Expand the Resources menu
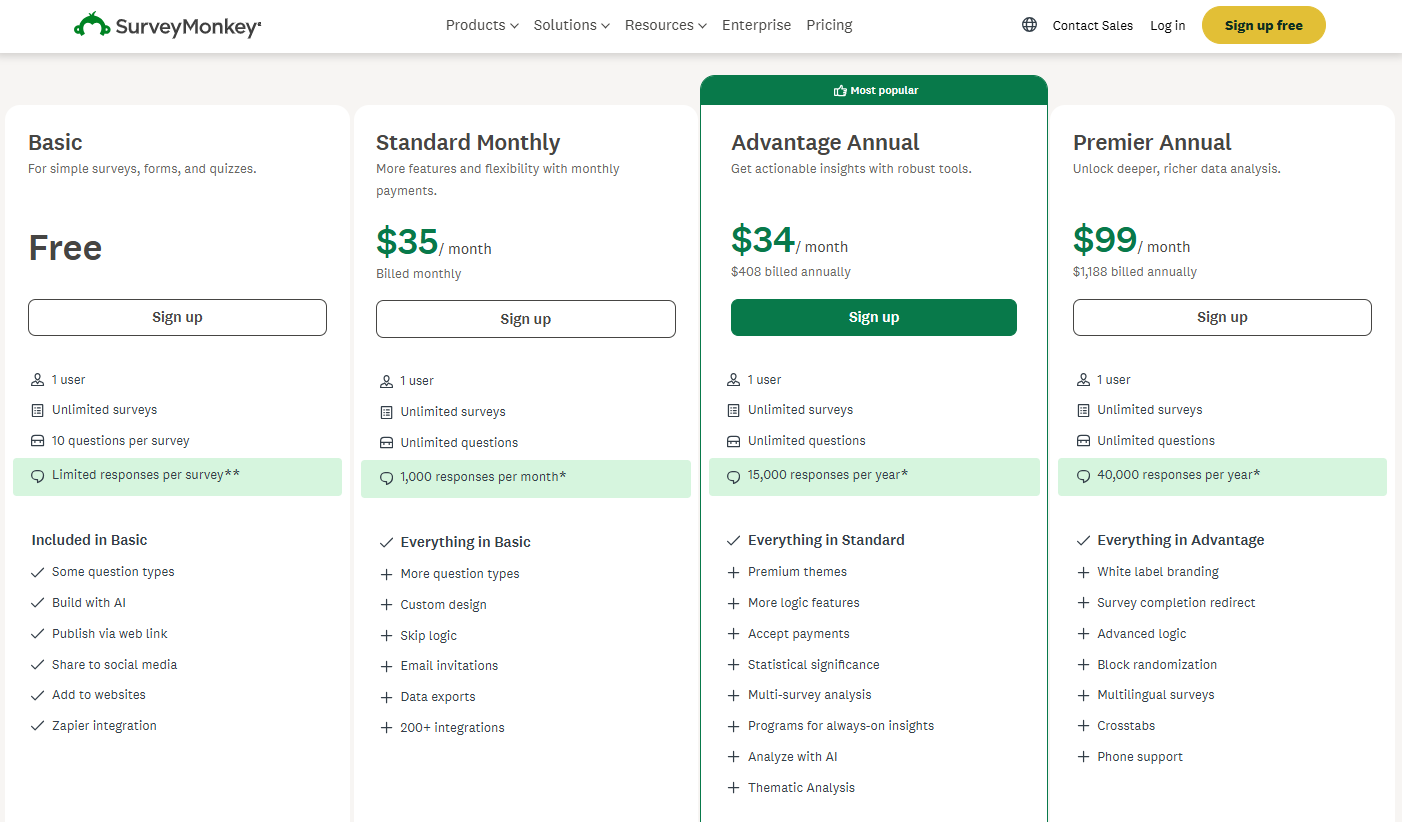Viewport: 1402px width, 822px height. click(x=666, y=25)
